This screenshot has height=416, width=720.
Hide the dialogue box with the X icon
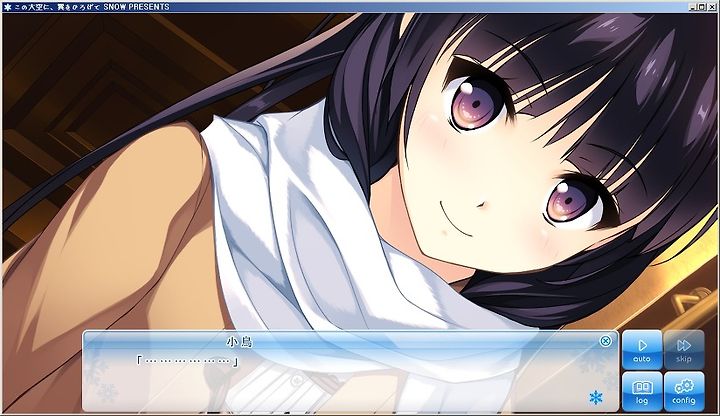tap(605, 341)
